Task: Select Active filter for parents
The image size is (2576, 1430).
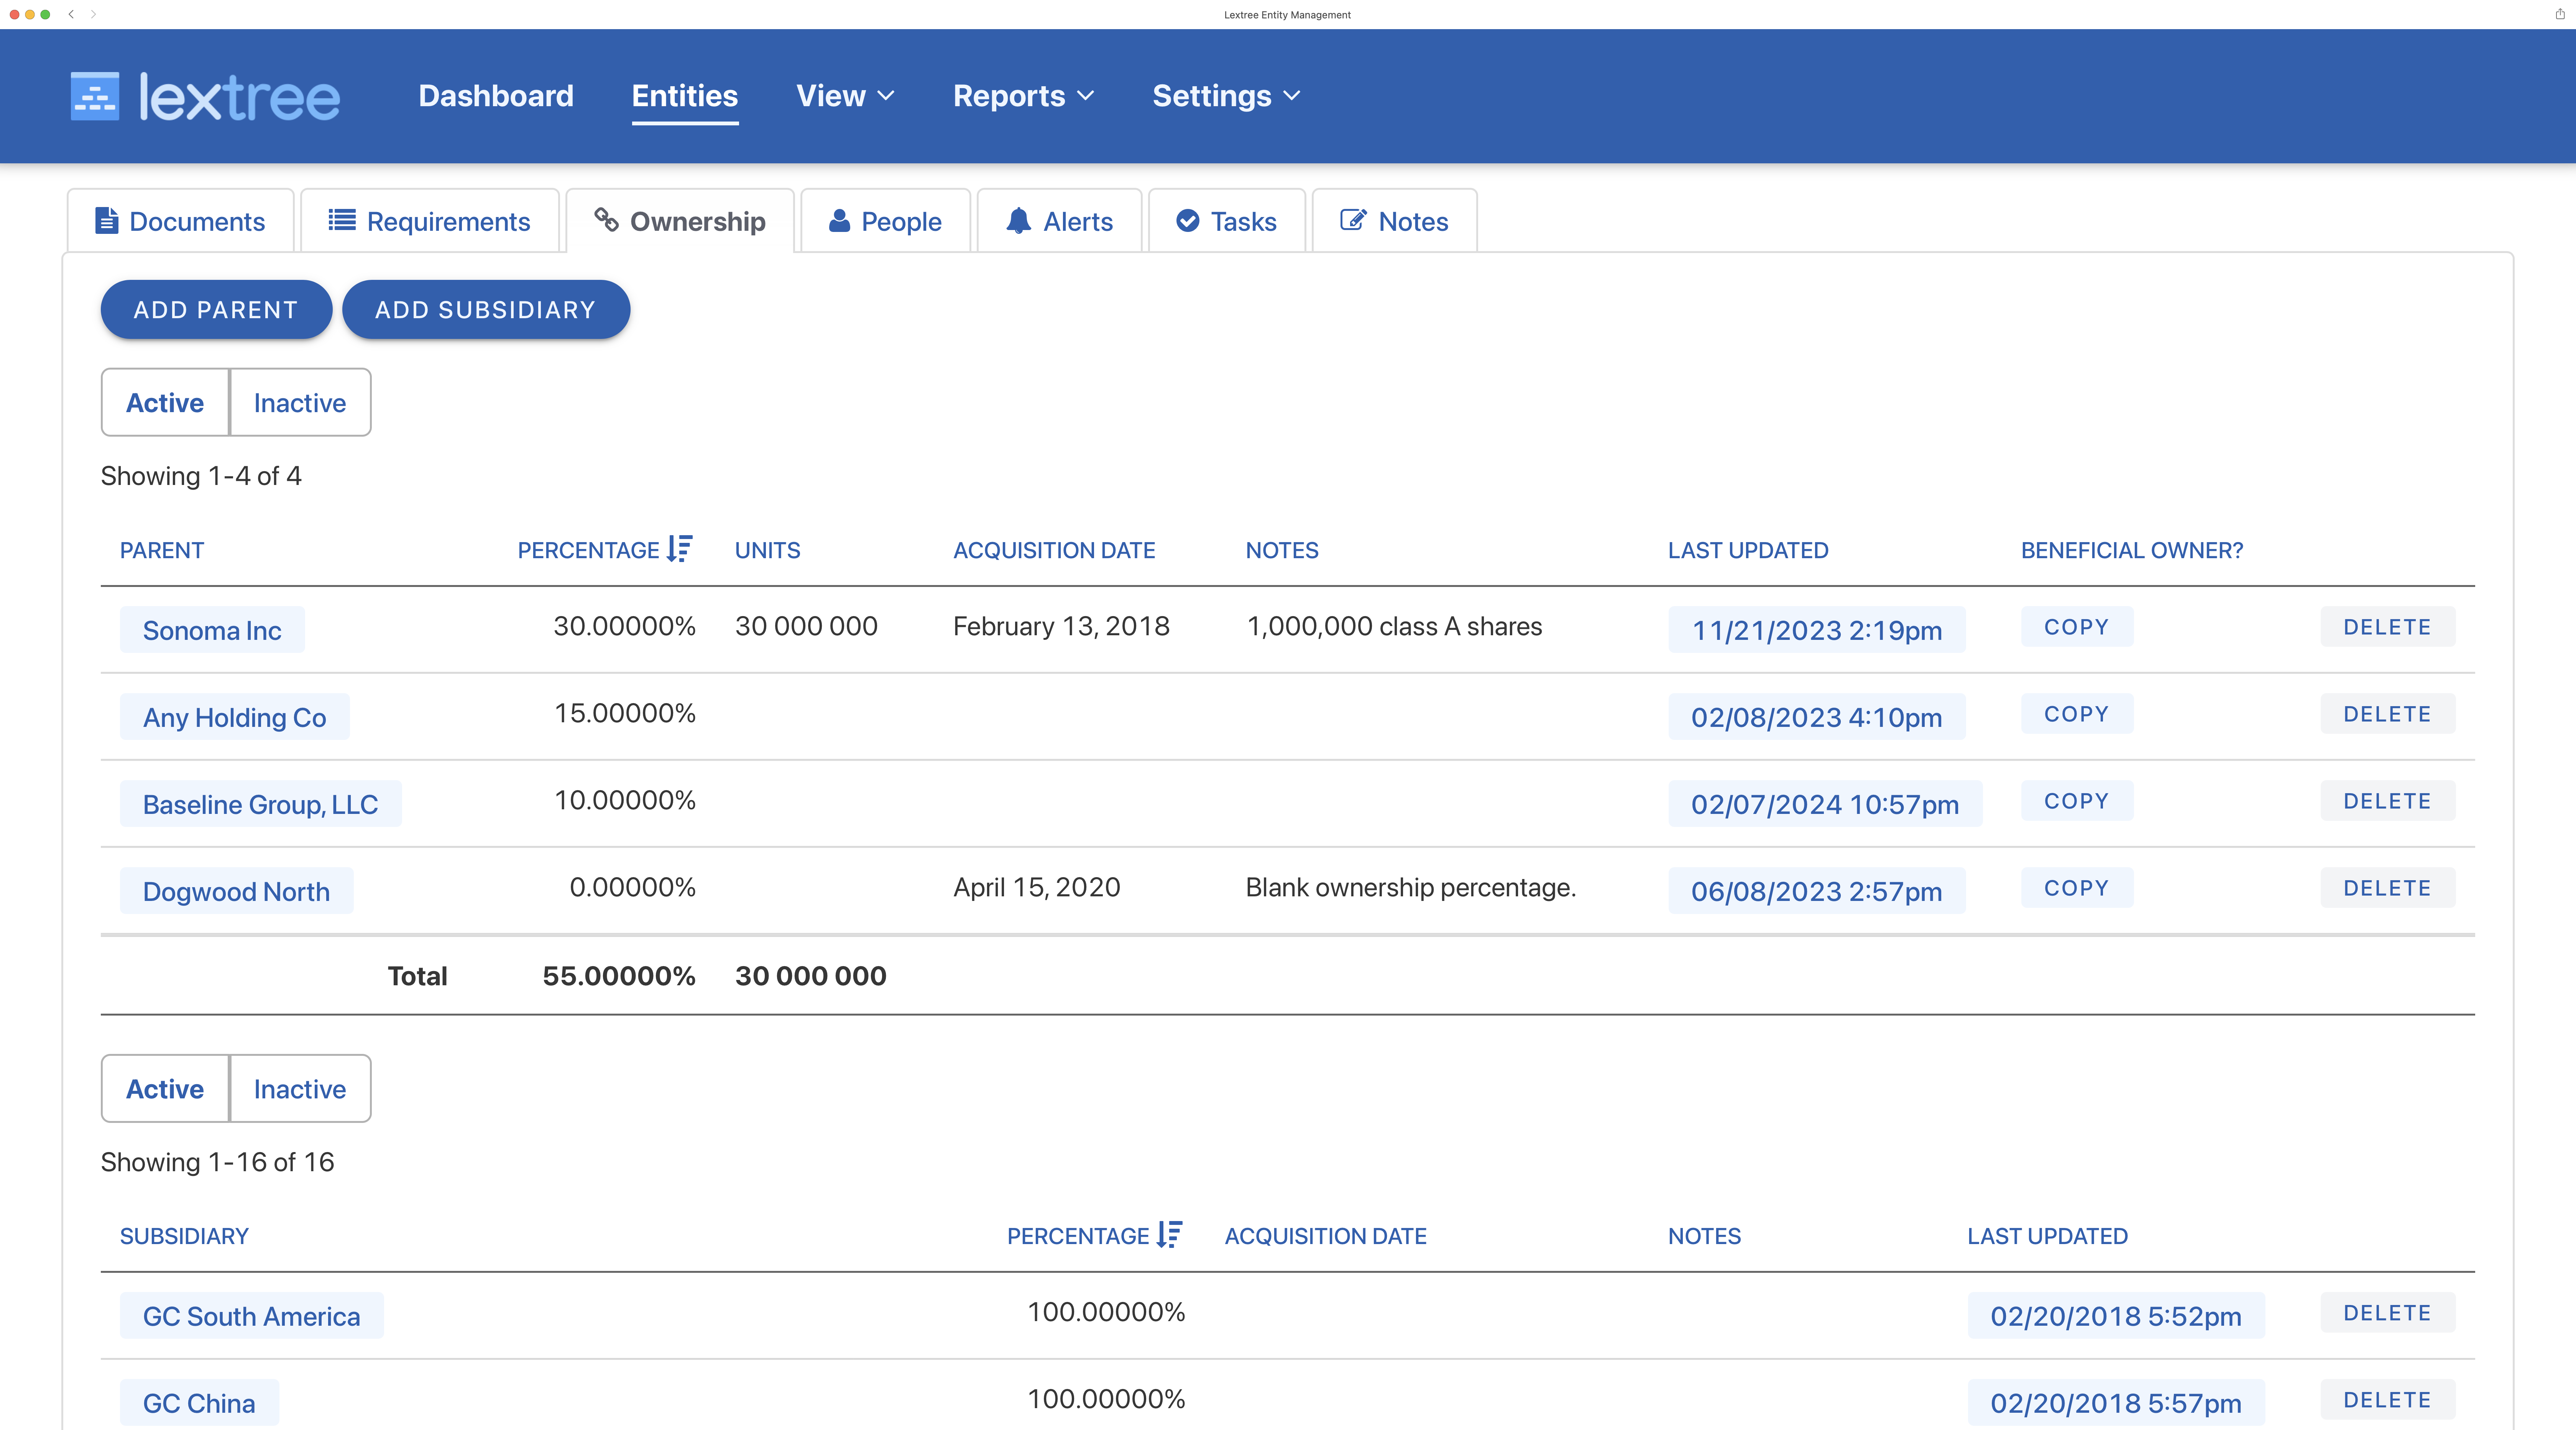Action: (x=165, y=402)
